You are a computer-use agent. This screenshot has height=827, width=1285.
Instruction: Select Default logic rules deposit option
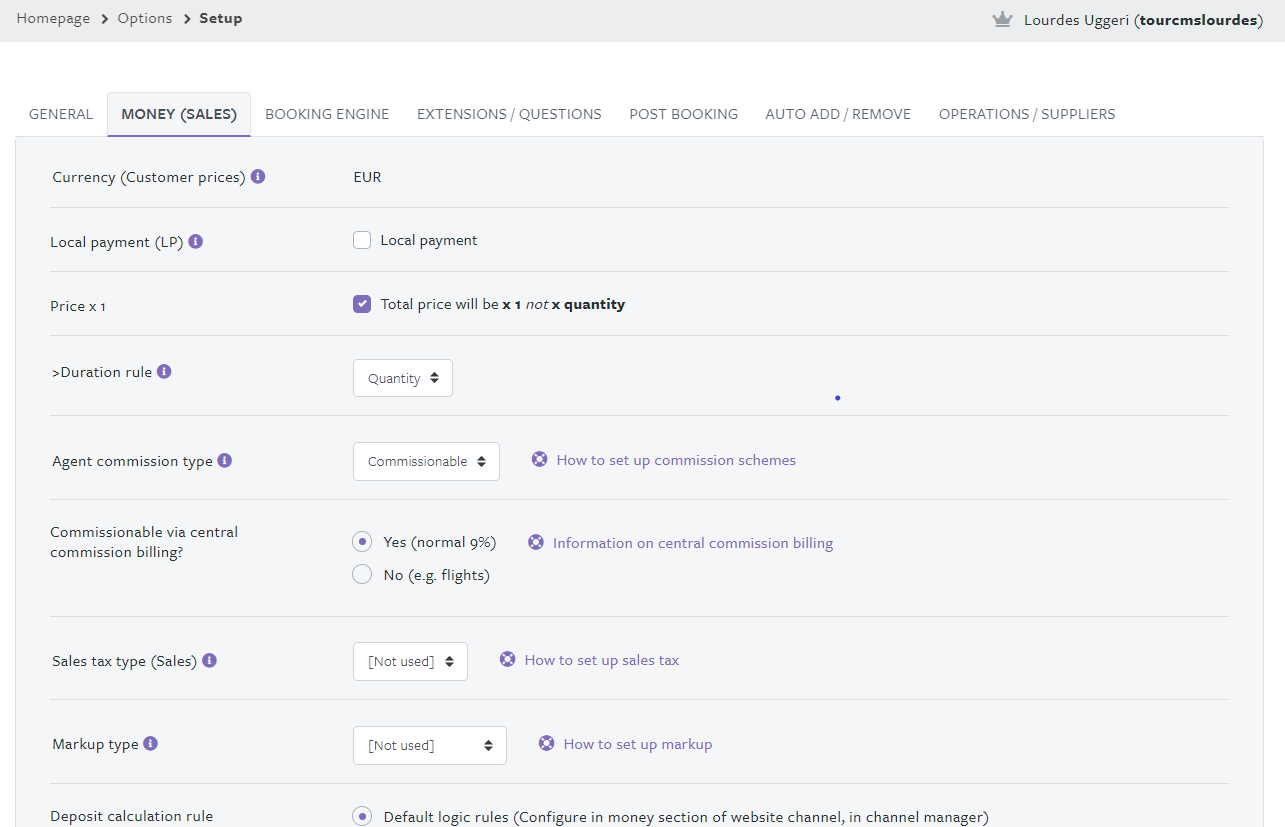[362, 817]
